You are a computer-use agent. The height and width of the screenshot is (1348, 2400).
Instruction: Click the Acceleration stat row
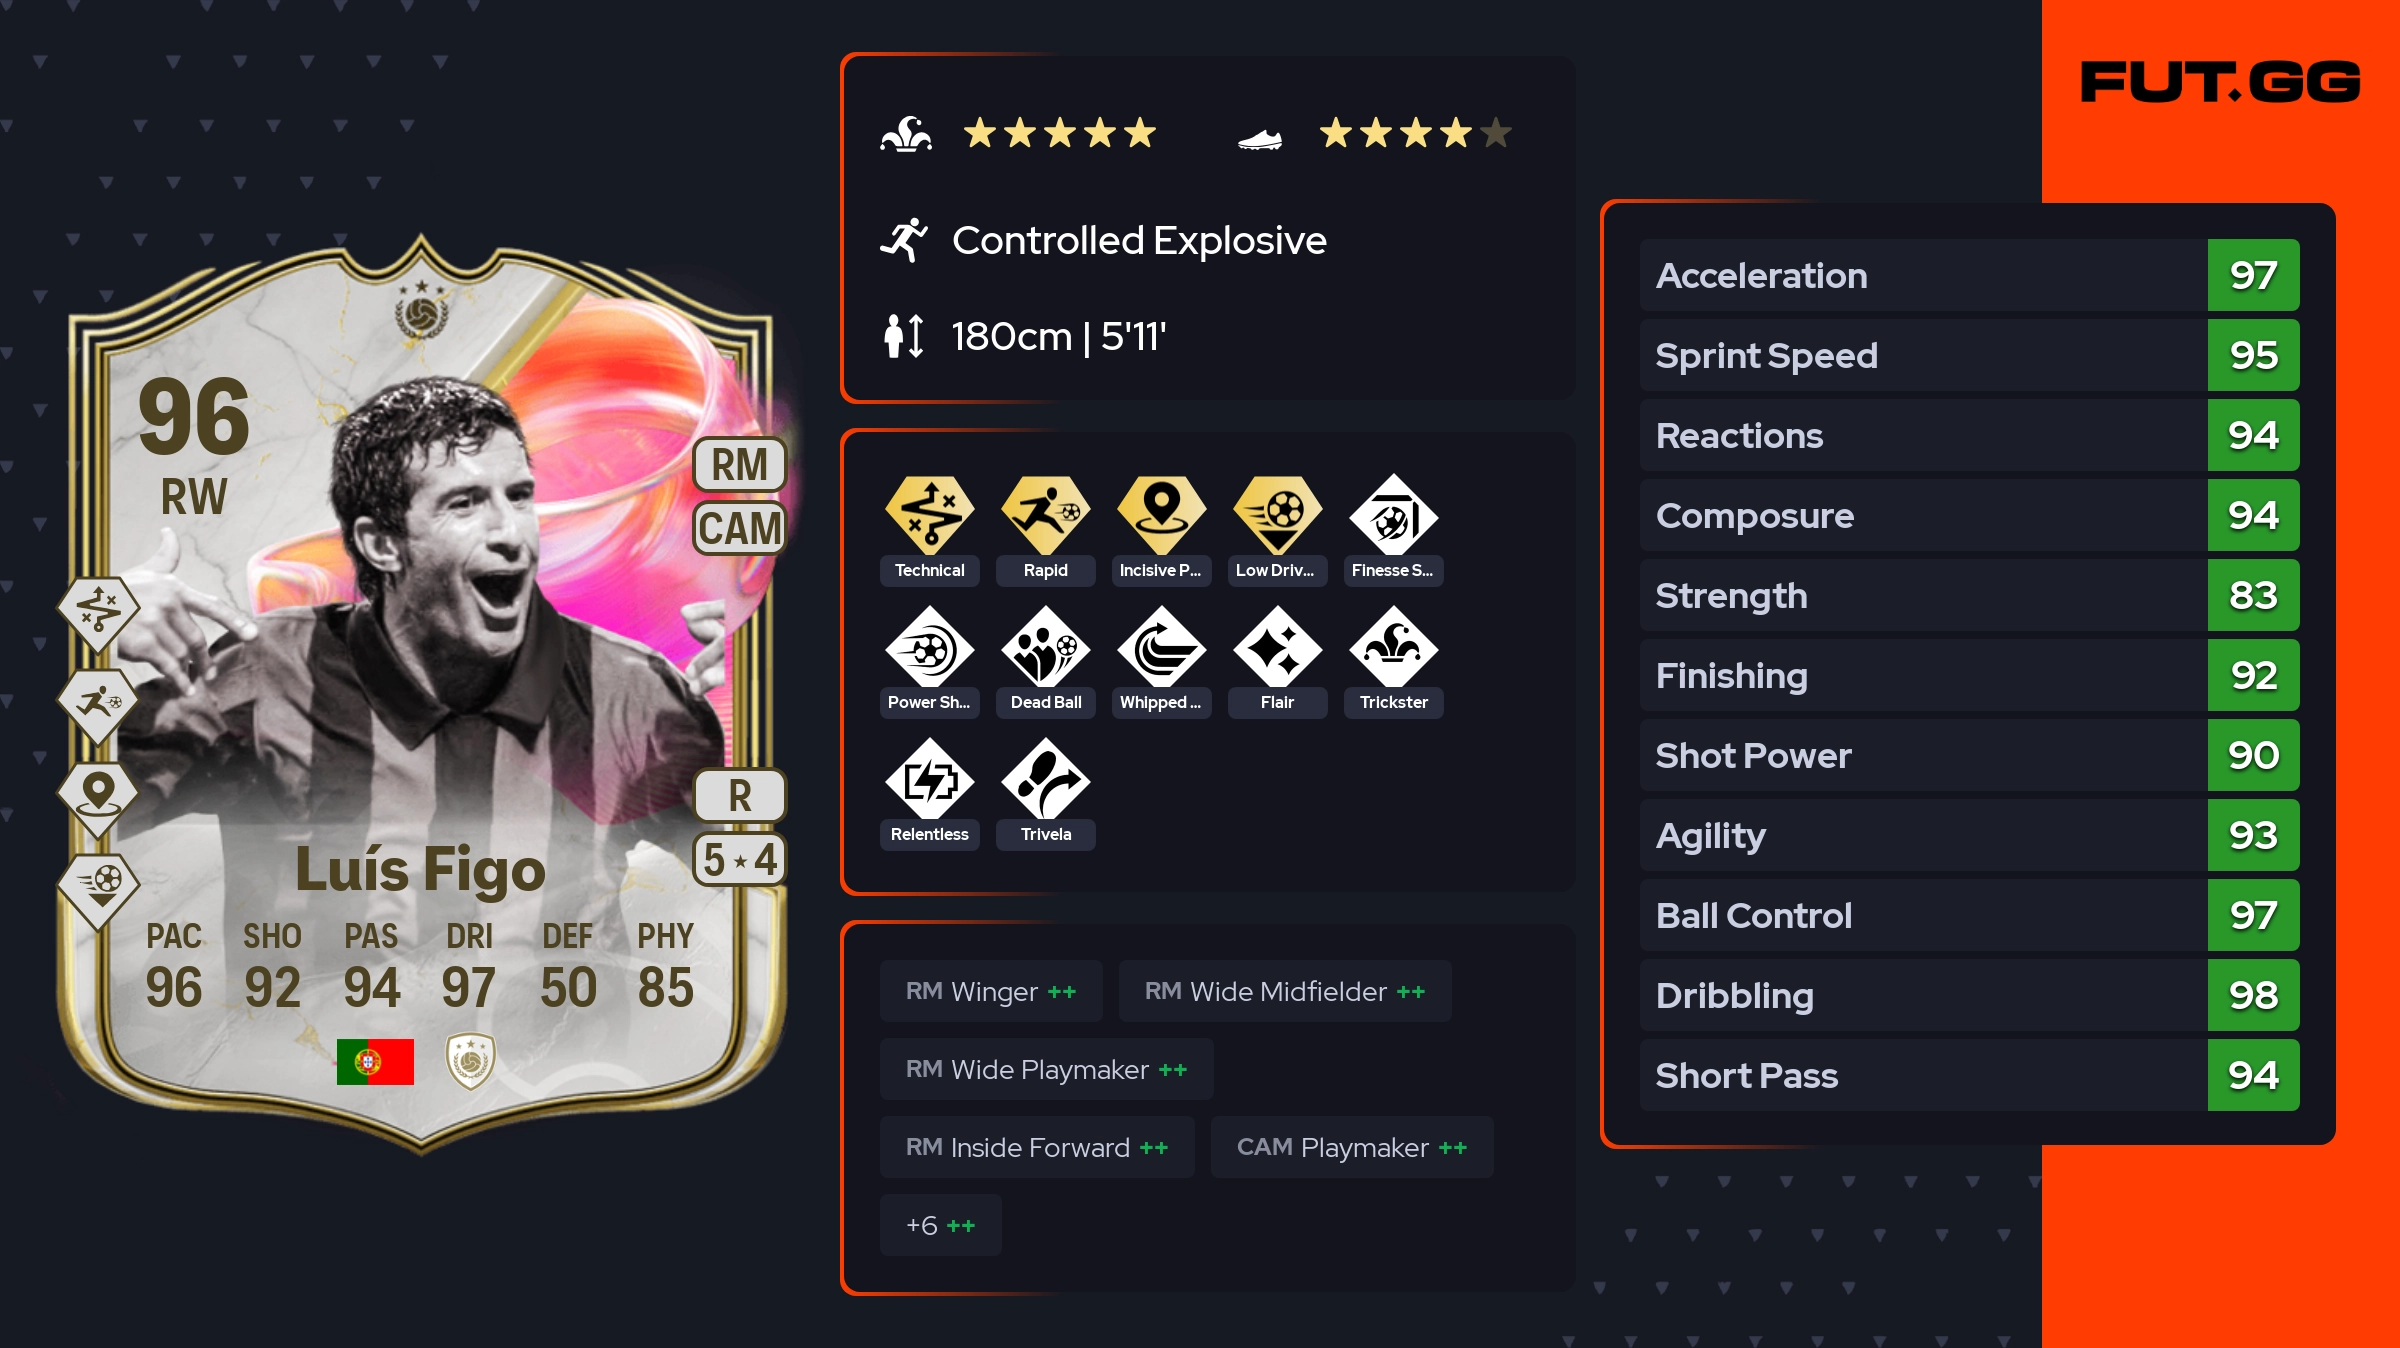pos(1969,275)
